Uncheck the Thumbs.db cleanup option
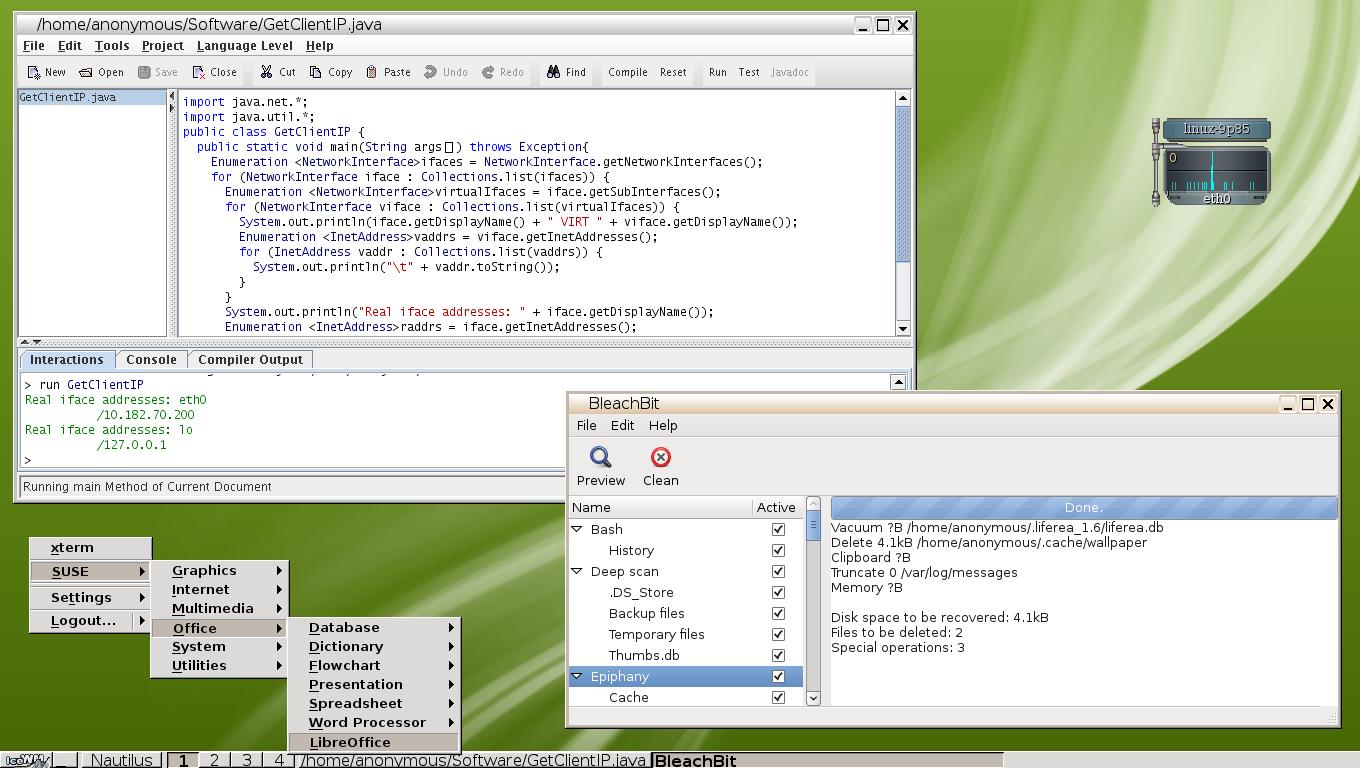 point(777,655)
